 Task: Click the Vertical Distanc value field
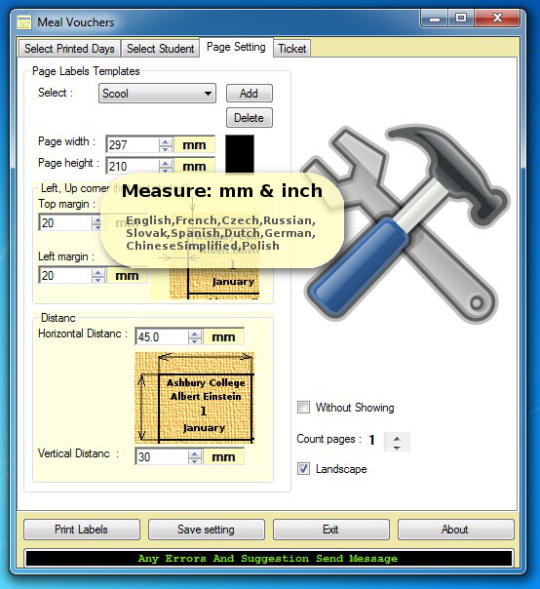point(161,456)
